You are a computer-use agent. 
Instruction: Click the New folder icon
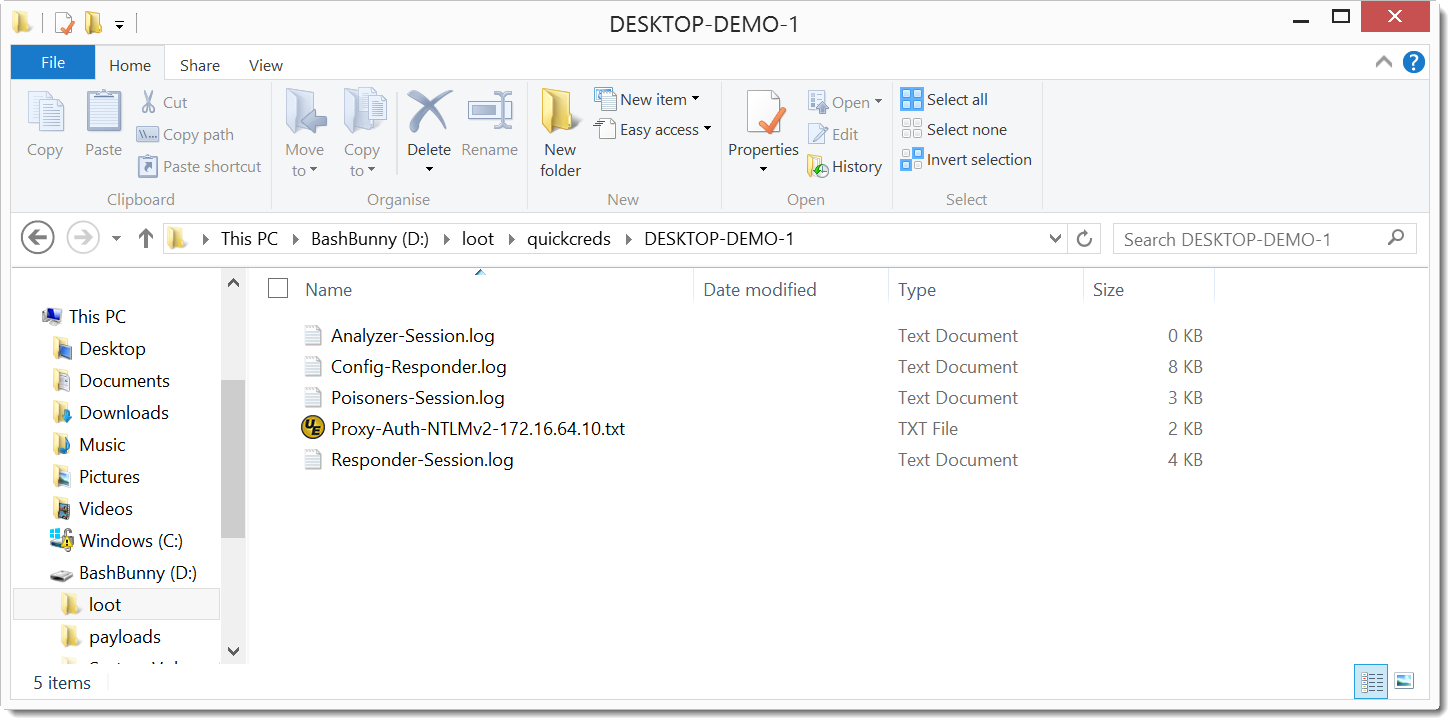tap(560, 112)
